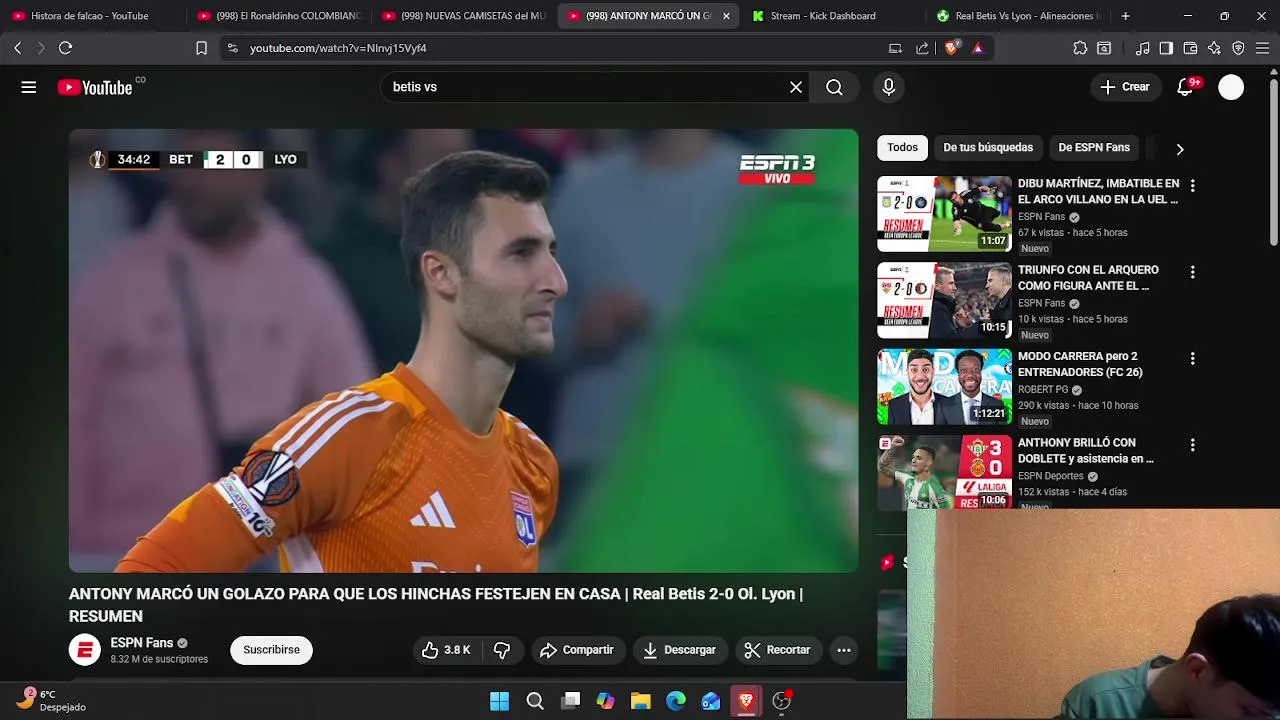Open 'DIBU MARTÍNEZ, IMBATIBLE' video thumbnail
The width and height of the screenshot is (1280, 720).
(x=944, y=214)
